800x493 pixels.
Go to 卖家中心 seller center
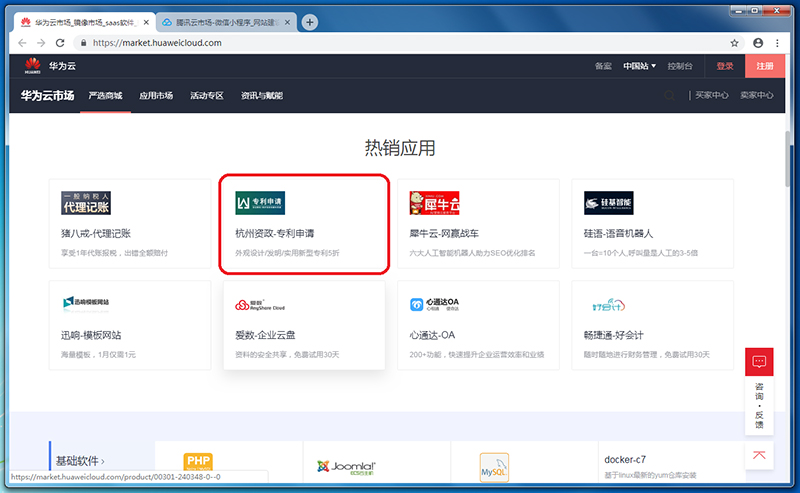[757, 95]
